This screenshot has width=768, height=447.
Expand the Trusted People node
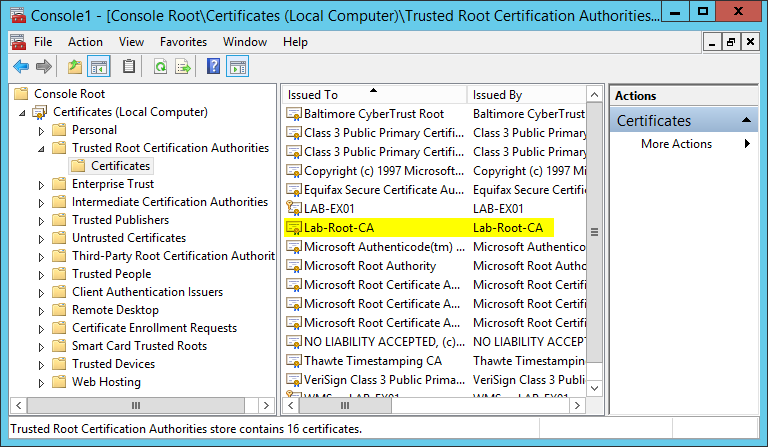coord(41,275)
